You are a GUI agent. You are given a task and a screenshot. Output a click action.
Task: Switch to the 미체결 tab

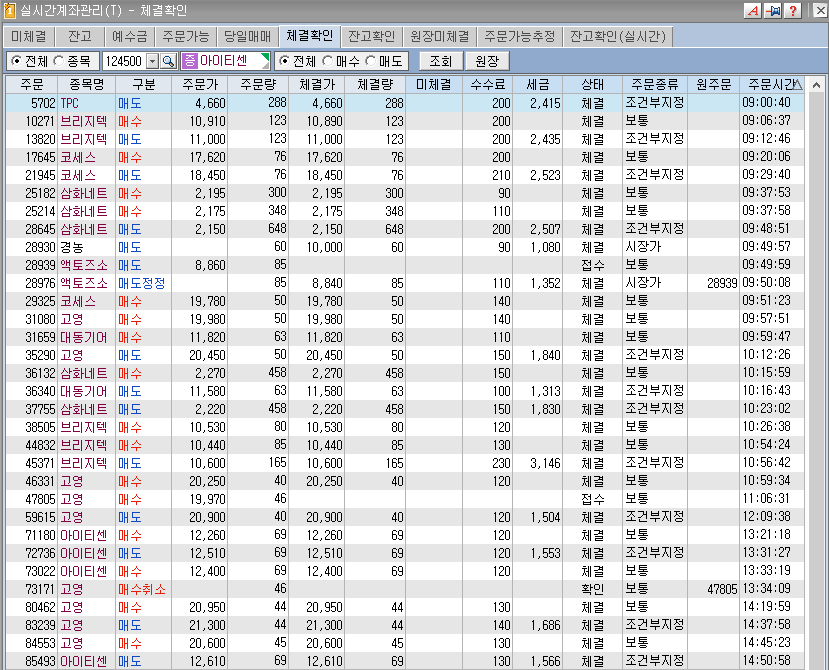click(x=29, y=36)
